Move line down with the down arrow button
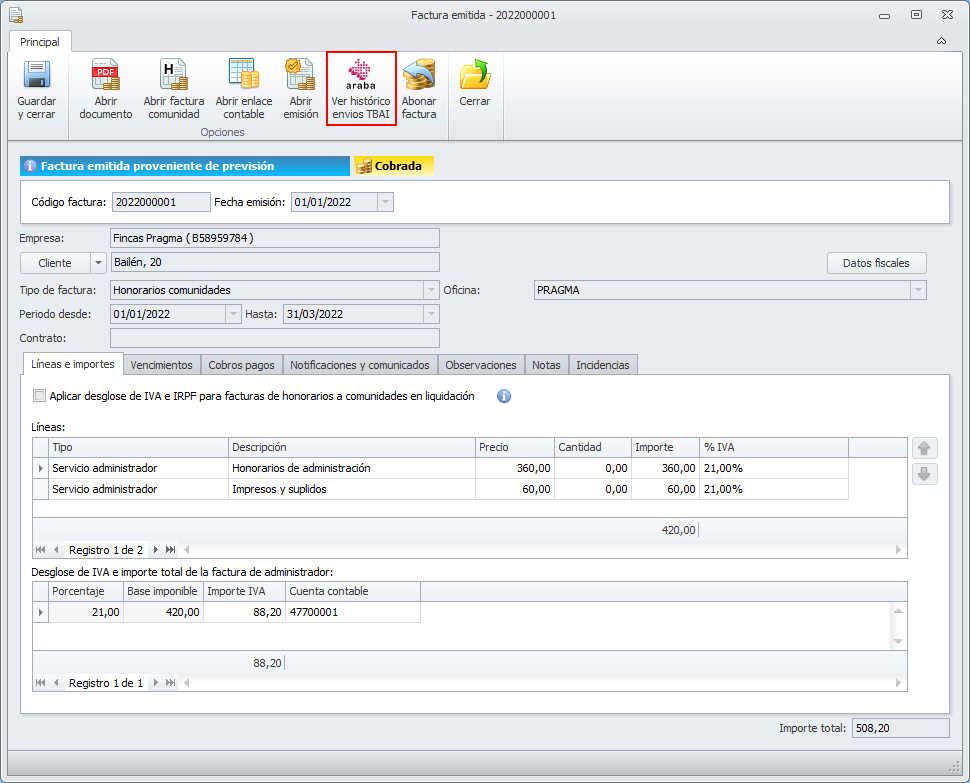 click(x=925, y=474)
